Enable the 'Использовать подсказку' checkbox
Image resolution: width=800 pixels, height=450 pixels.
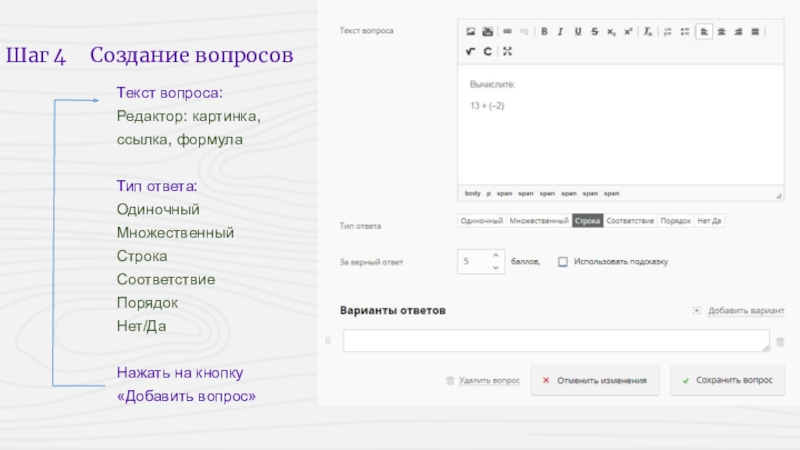point(562,262)
